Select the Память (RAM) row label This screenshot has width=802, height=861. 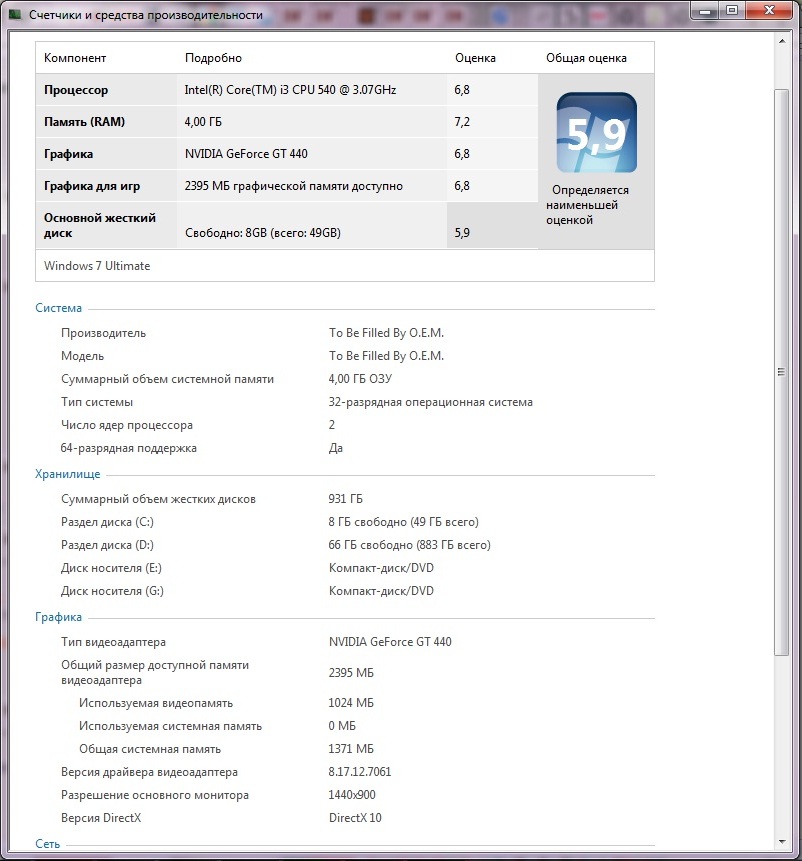pos(84,122)
